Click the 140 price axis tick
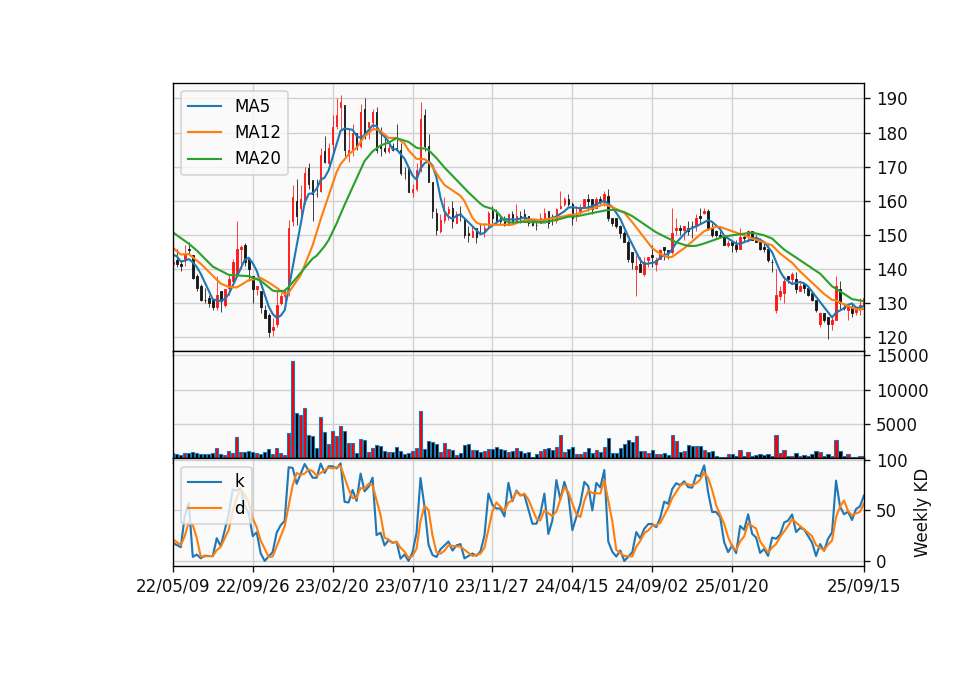Image resolution: width=960 pixels, height=690 pixels. pos(892,269)
